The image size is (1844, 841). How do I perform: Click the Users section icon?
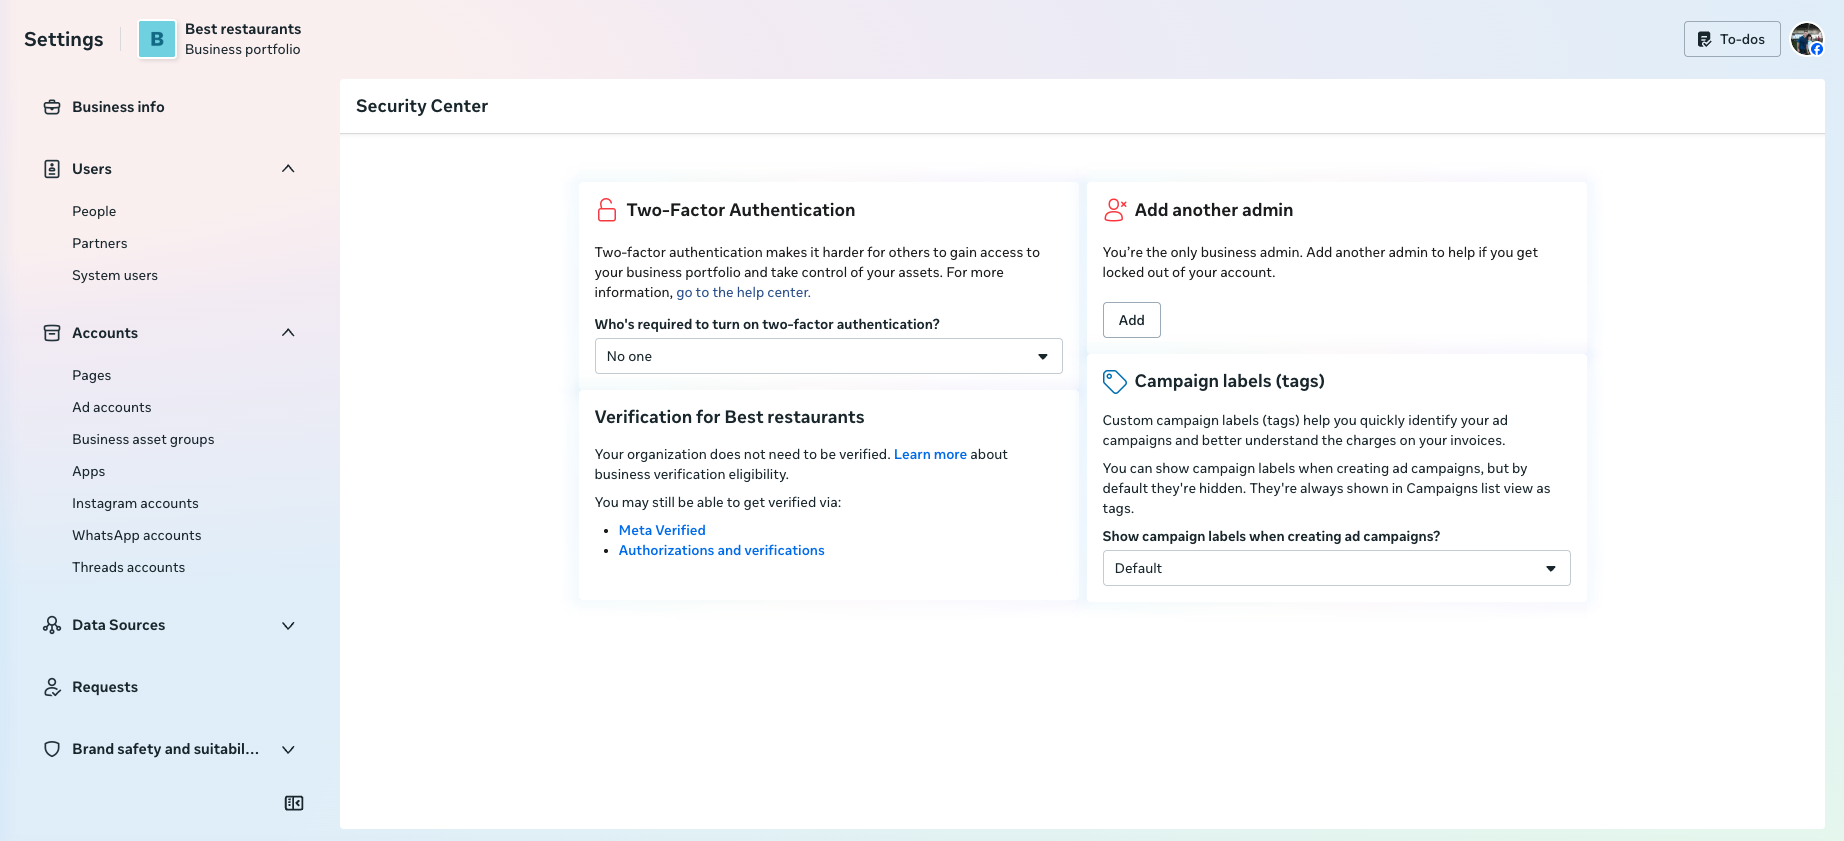point(52,169)
